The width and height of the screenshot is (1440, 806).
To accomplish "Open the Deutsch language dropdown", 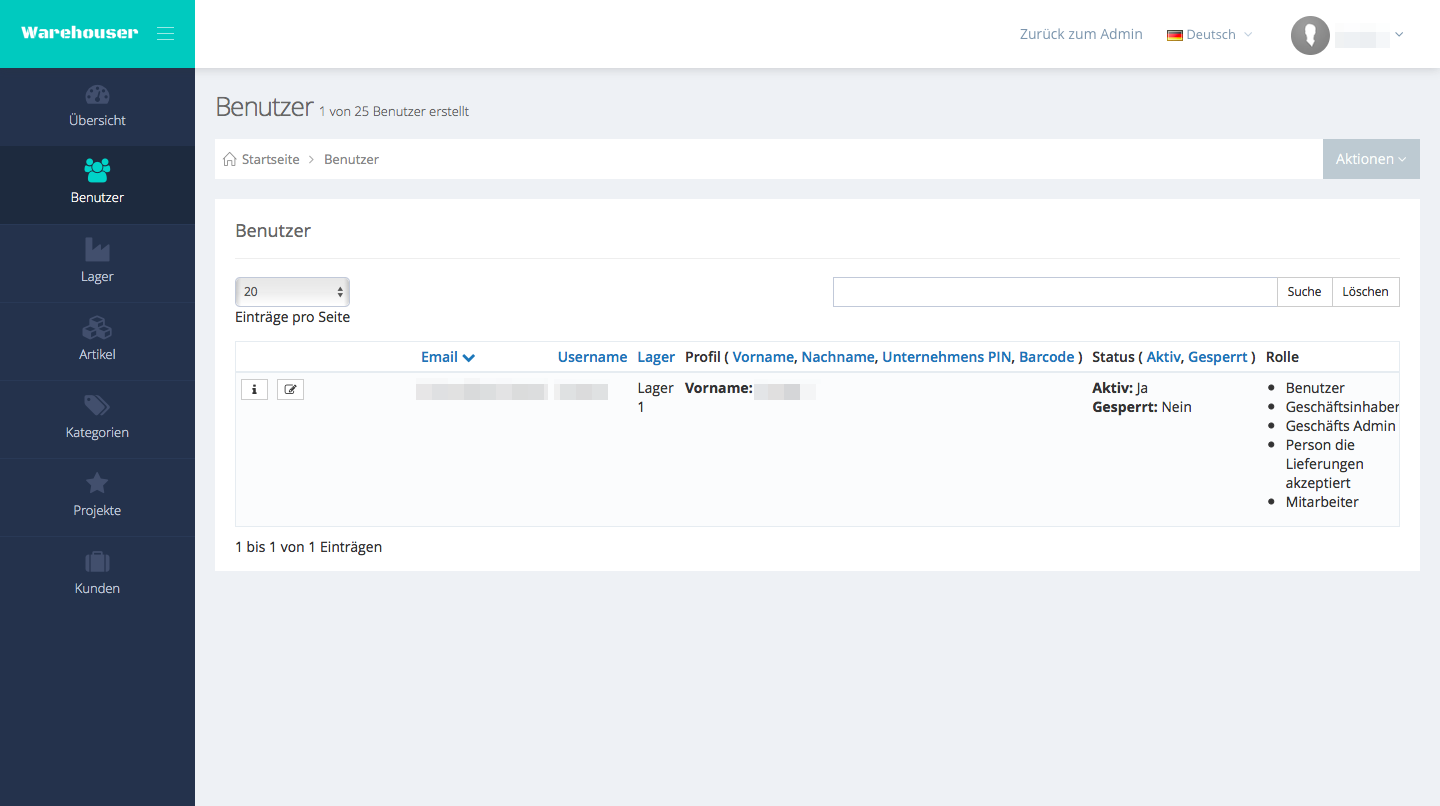I will pyautogui.click(x=1210, y=35).
